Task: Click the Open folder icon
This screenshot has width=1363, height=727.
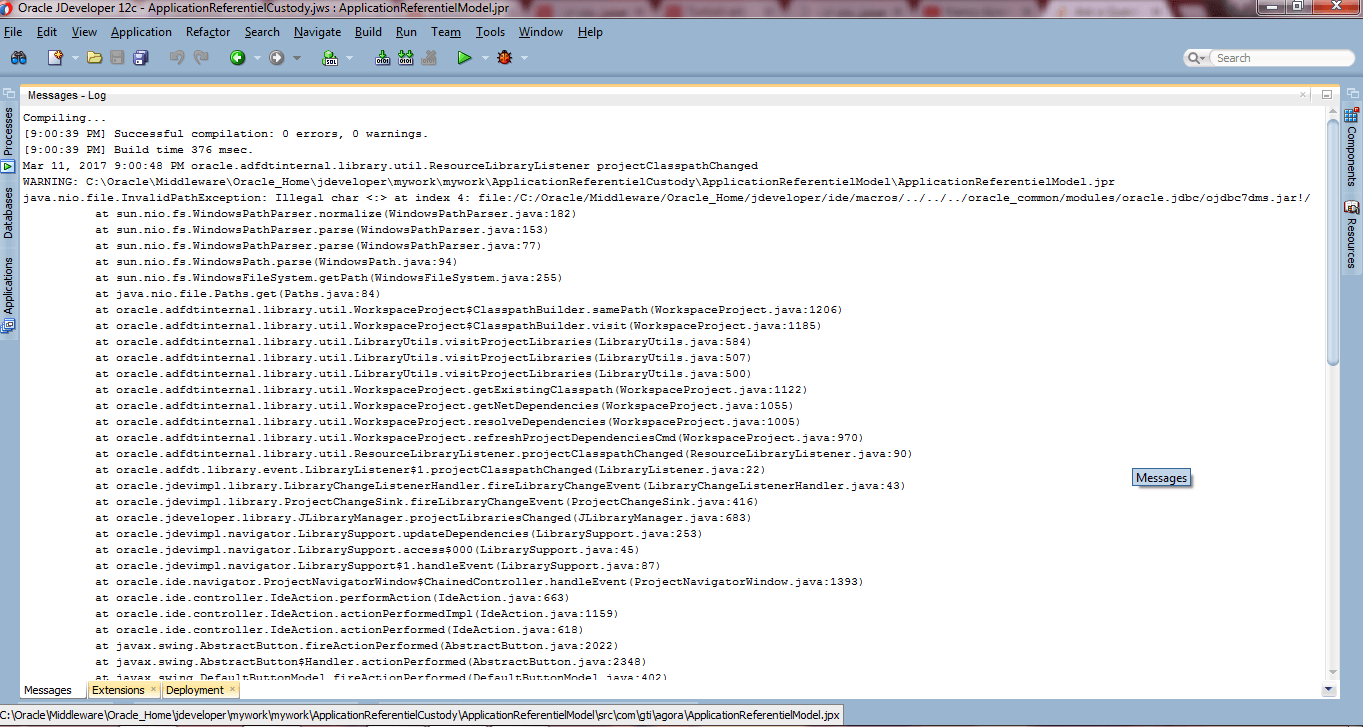Action: [94, 58]
